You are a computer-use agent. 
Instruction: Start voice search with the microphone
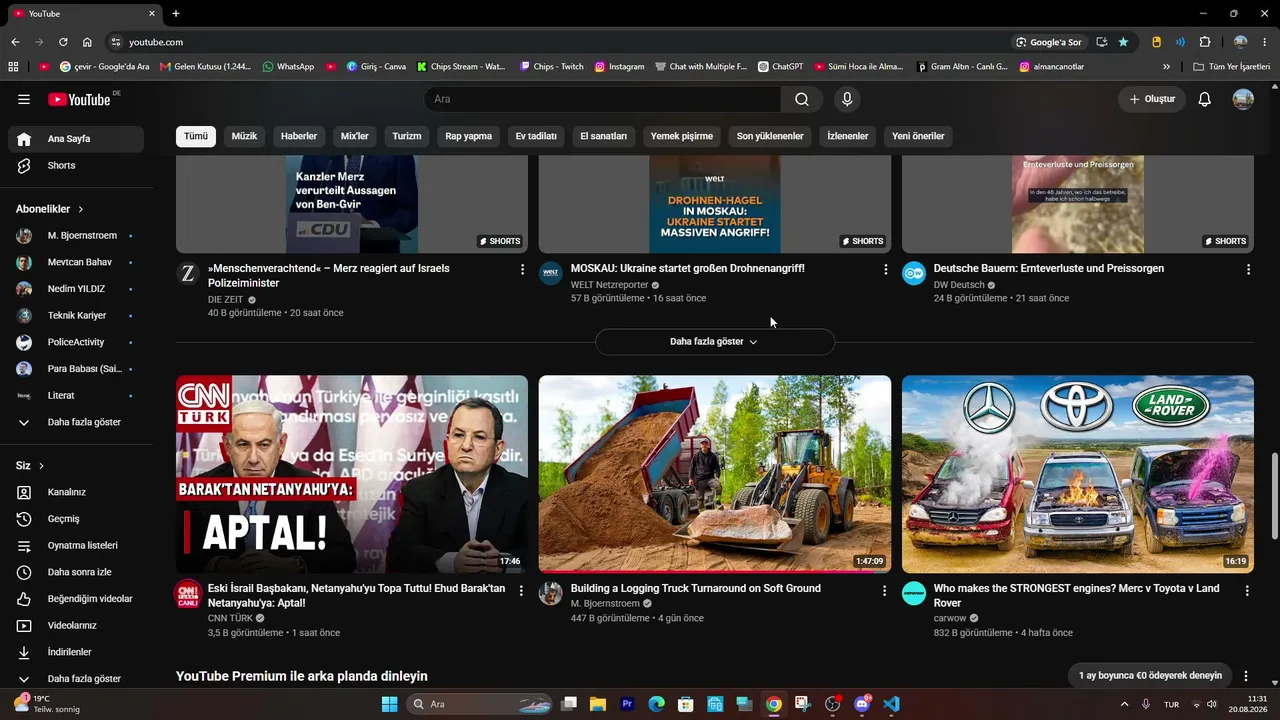click(x=847, y=99)
